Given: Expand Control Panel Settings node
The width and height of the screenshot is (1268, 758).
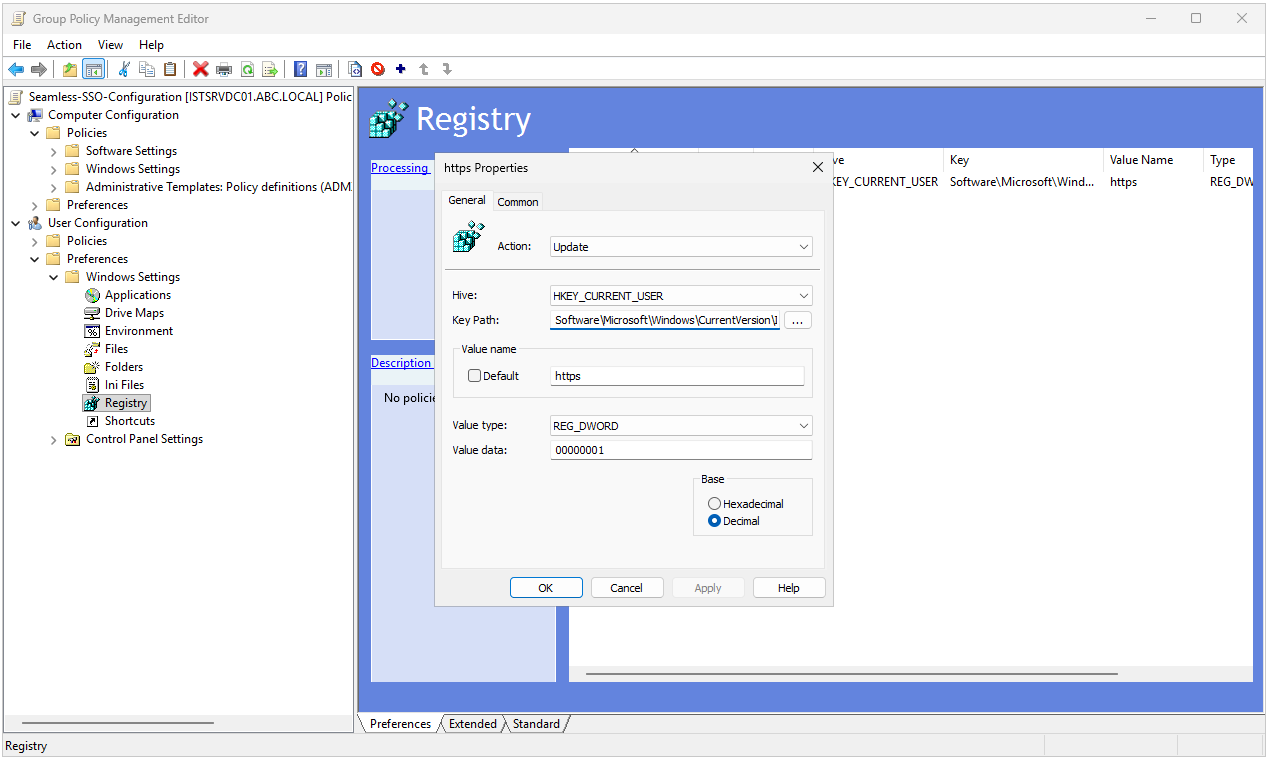Looking at the screenshot, I should coord(54,439).
